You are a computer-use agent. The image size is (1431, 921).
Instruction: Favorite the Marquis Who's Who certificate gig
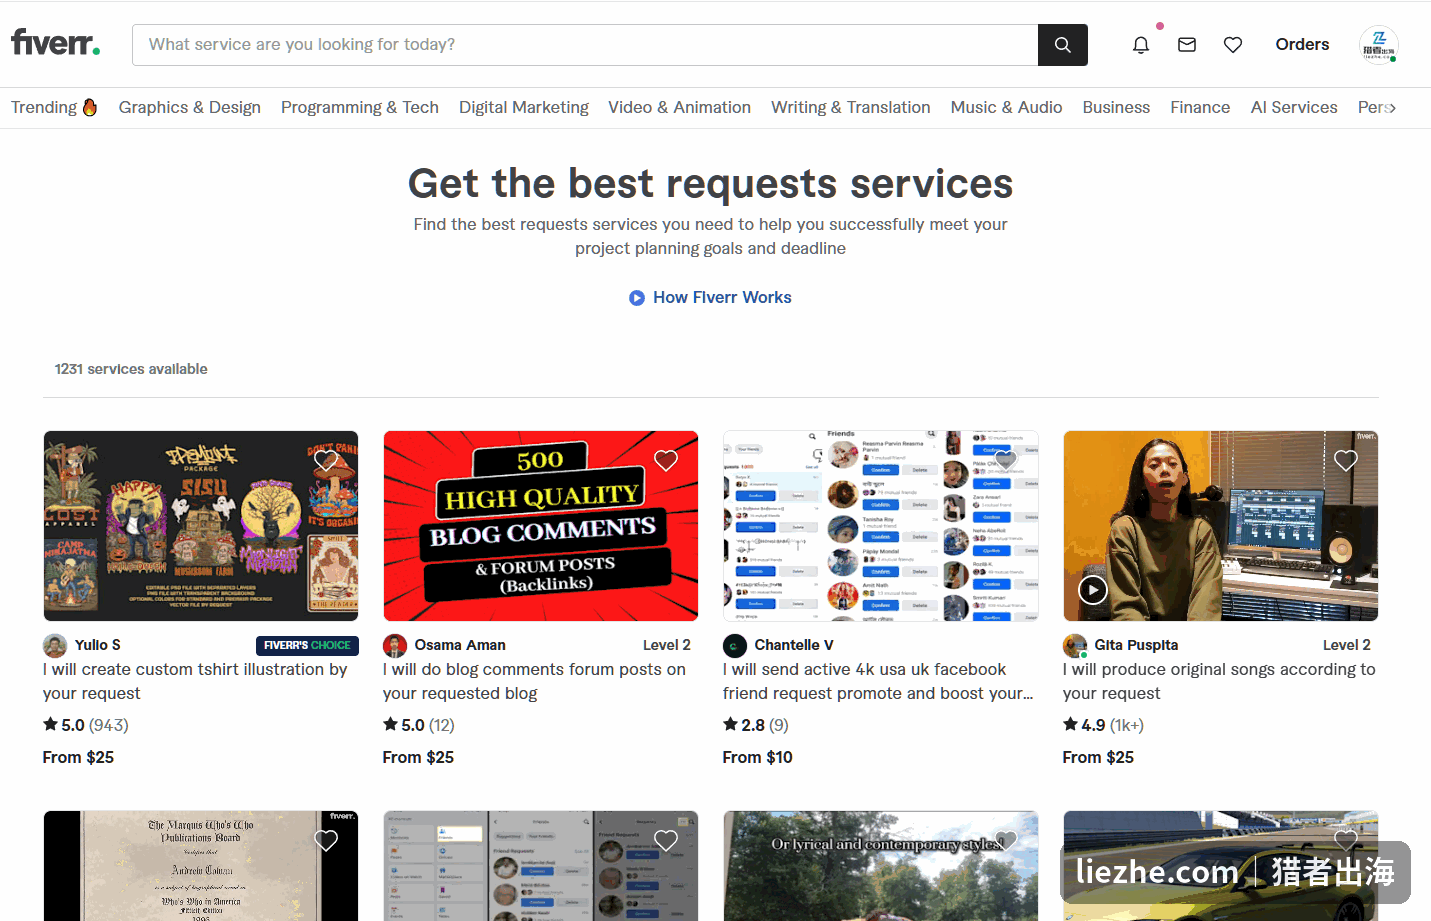(x=326, y=841)
